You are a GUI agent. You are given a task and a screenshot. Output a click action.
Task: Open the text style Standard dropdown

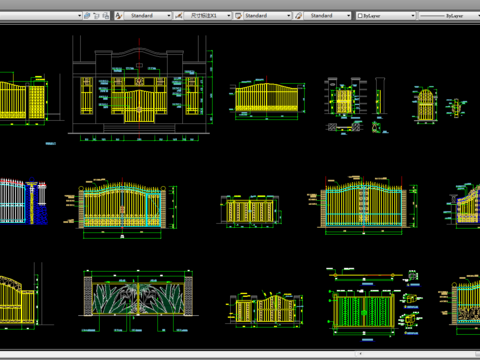click(148, 16)
